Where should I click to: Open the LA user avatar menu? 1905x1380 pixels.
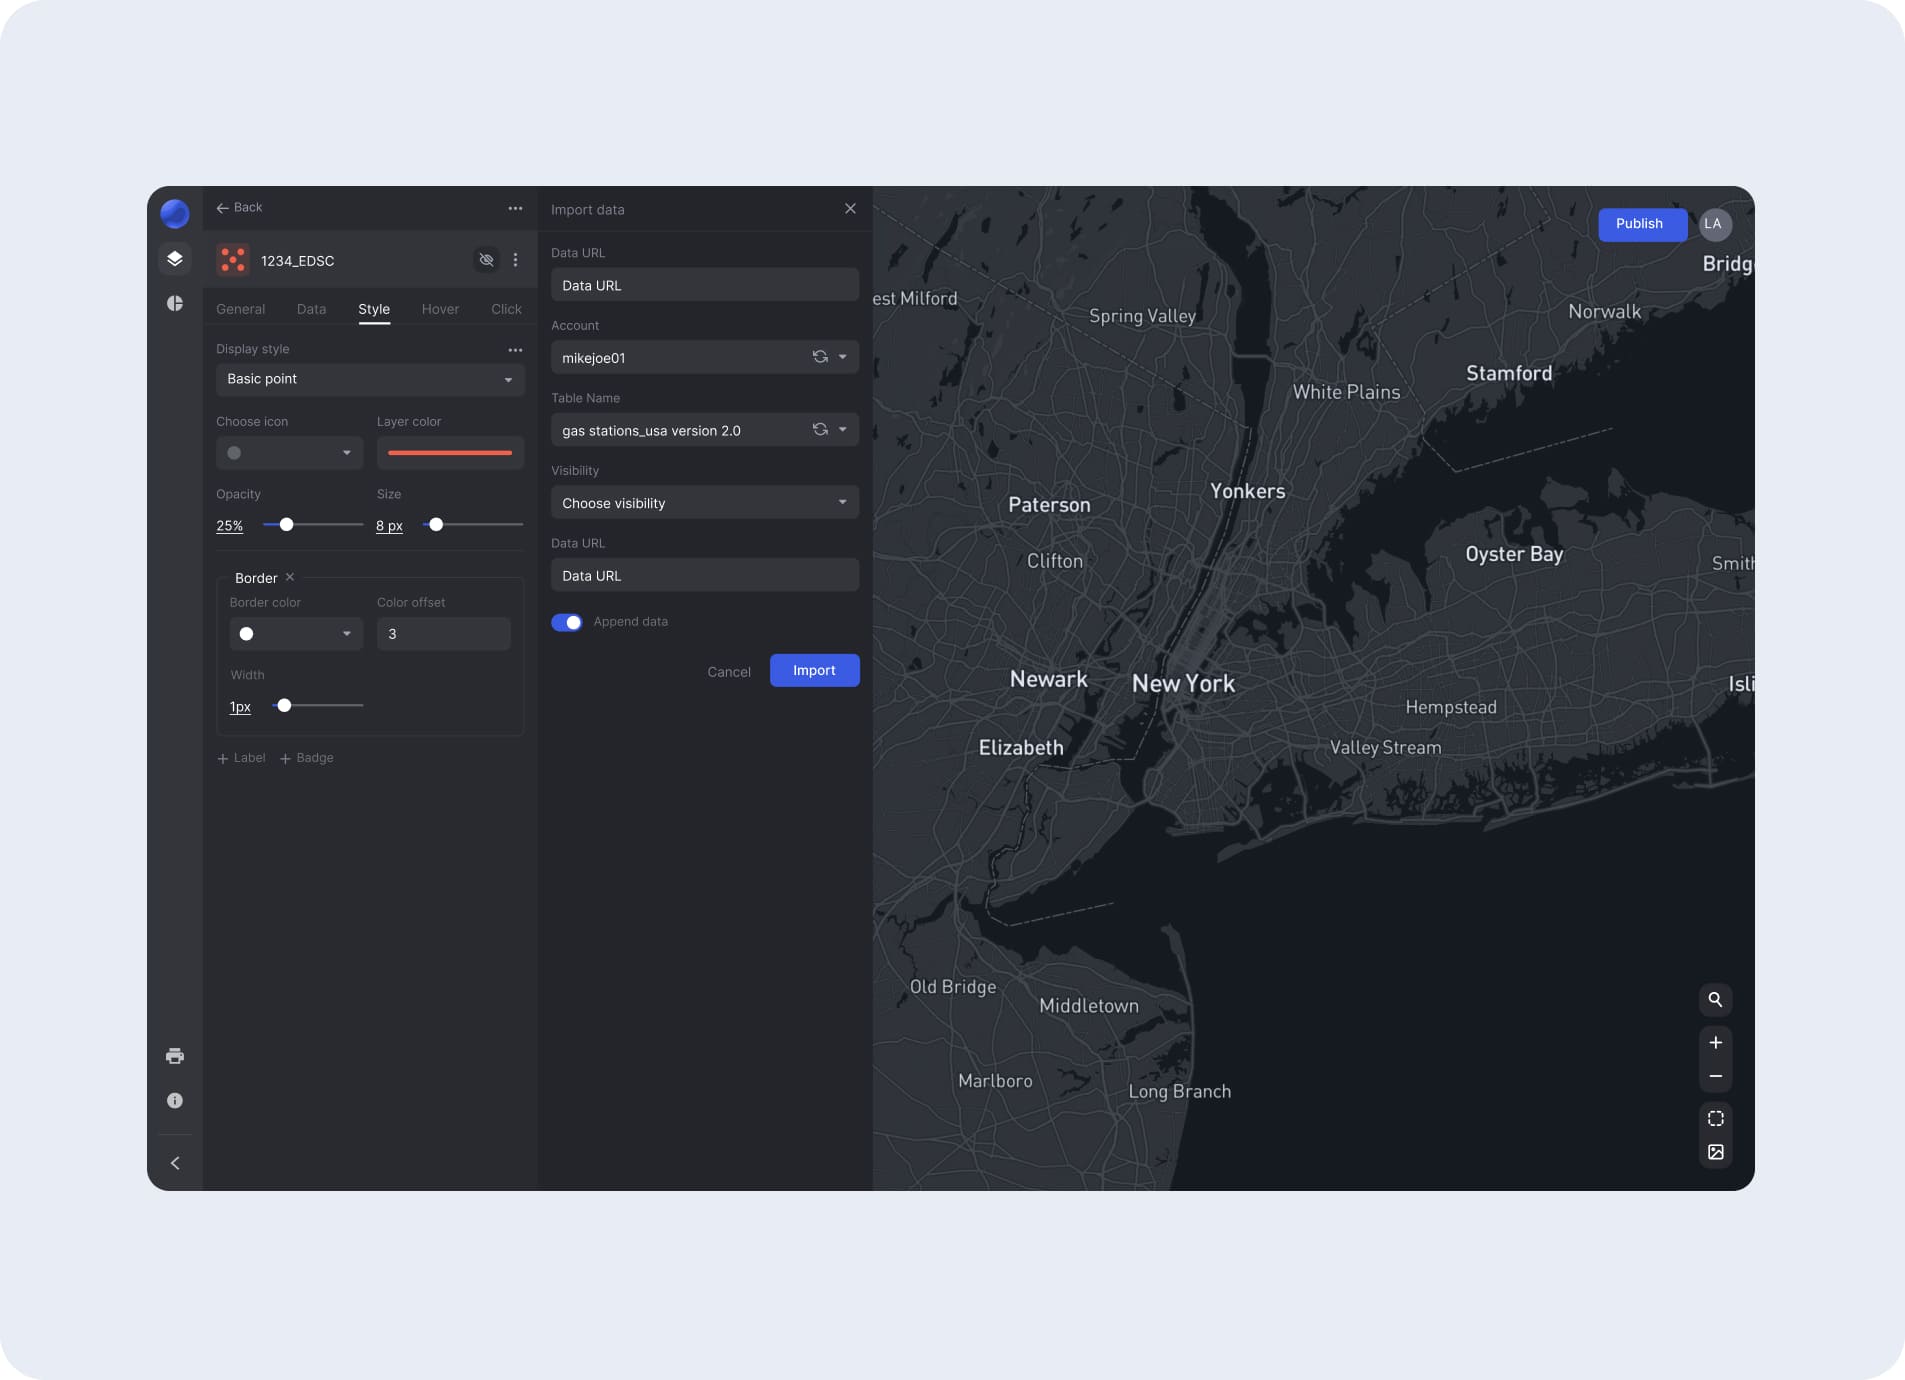[1714, 224]
